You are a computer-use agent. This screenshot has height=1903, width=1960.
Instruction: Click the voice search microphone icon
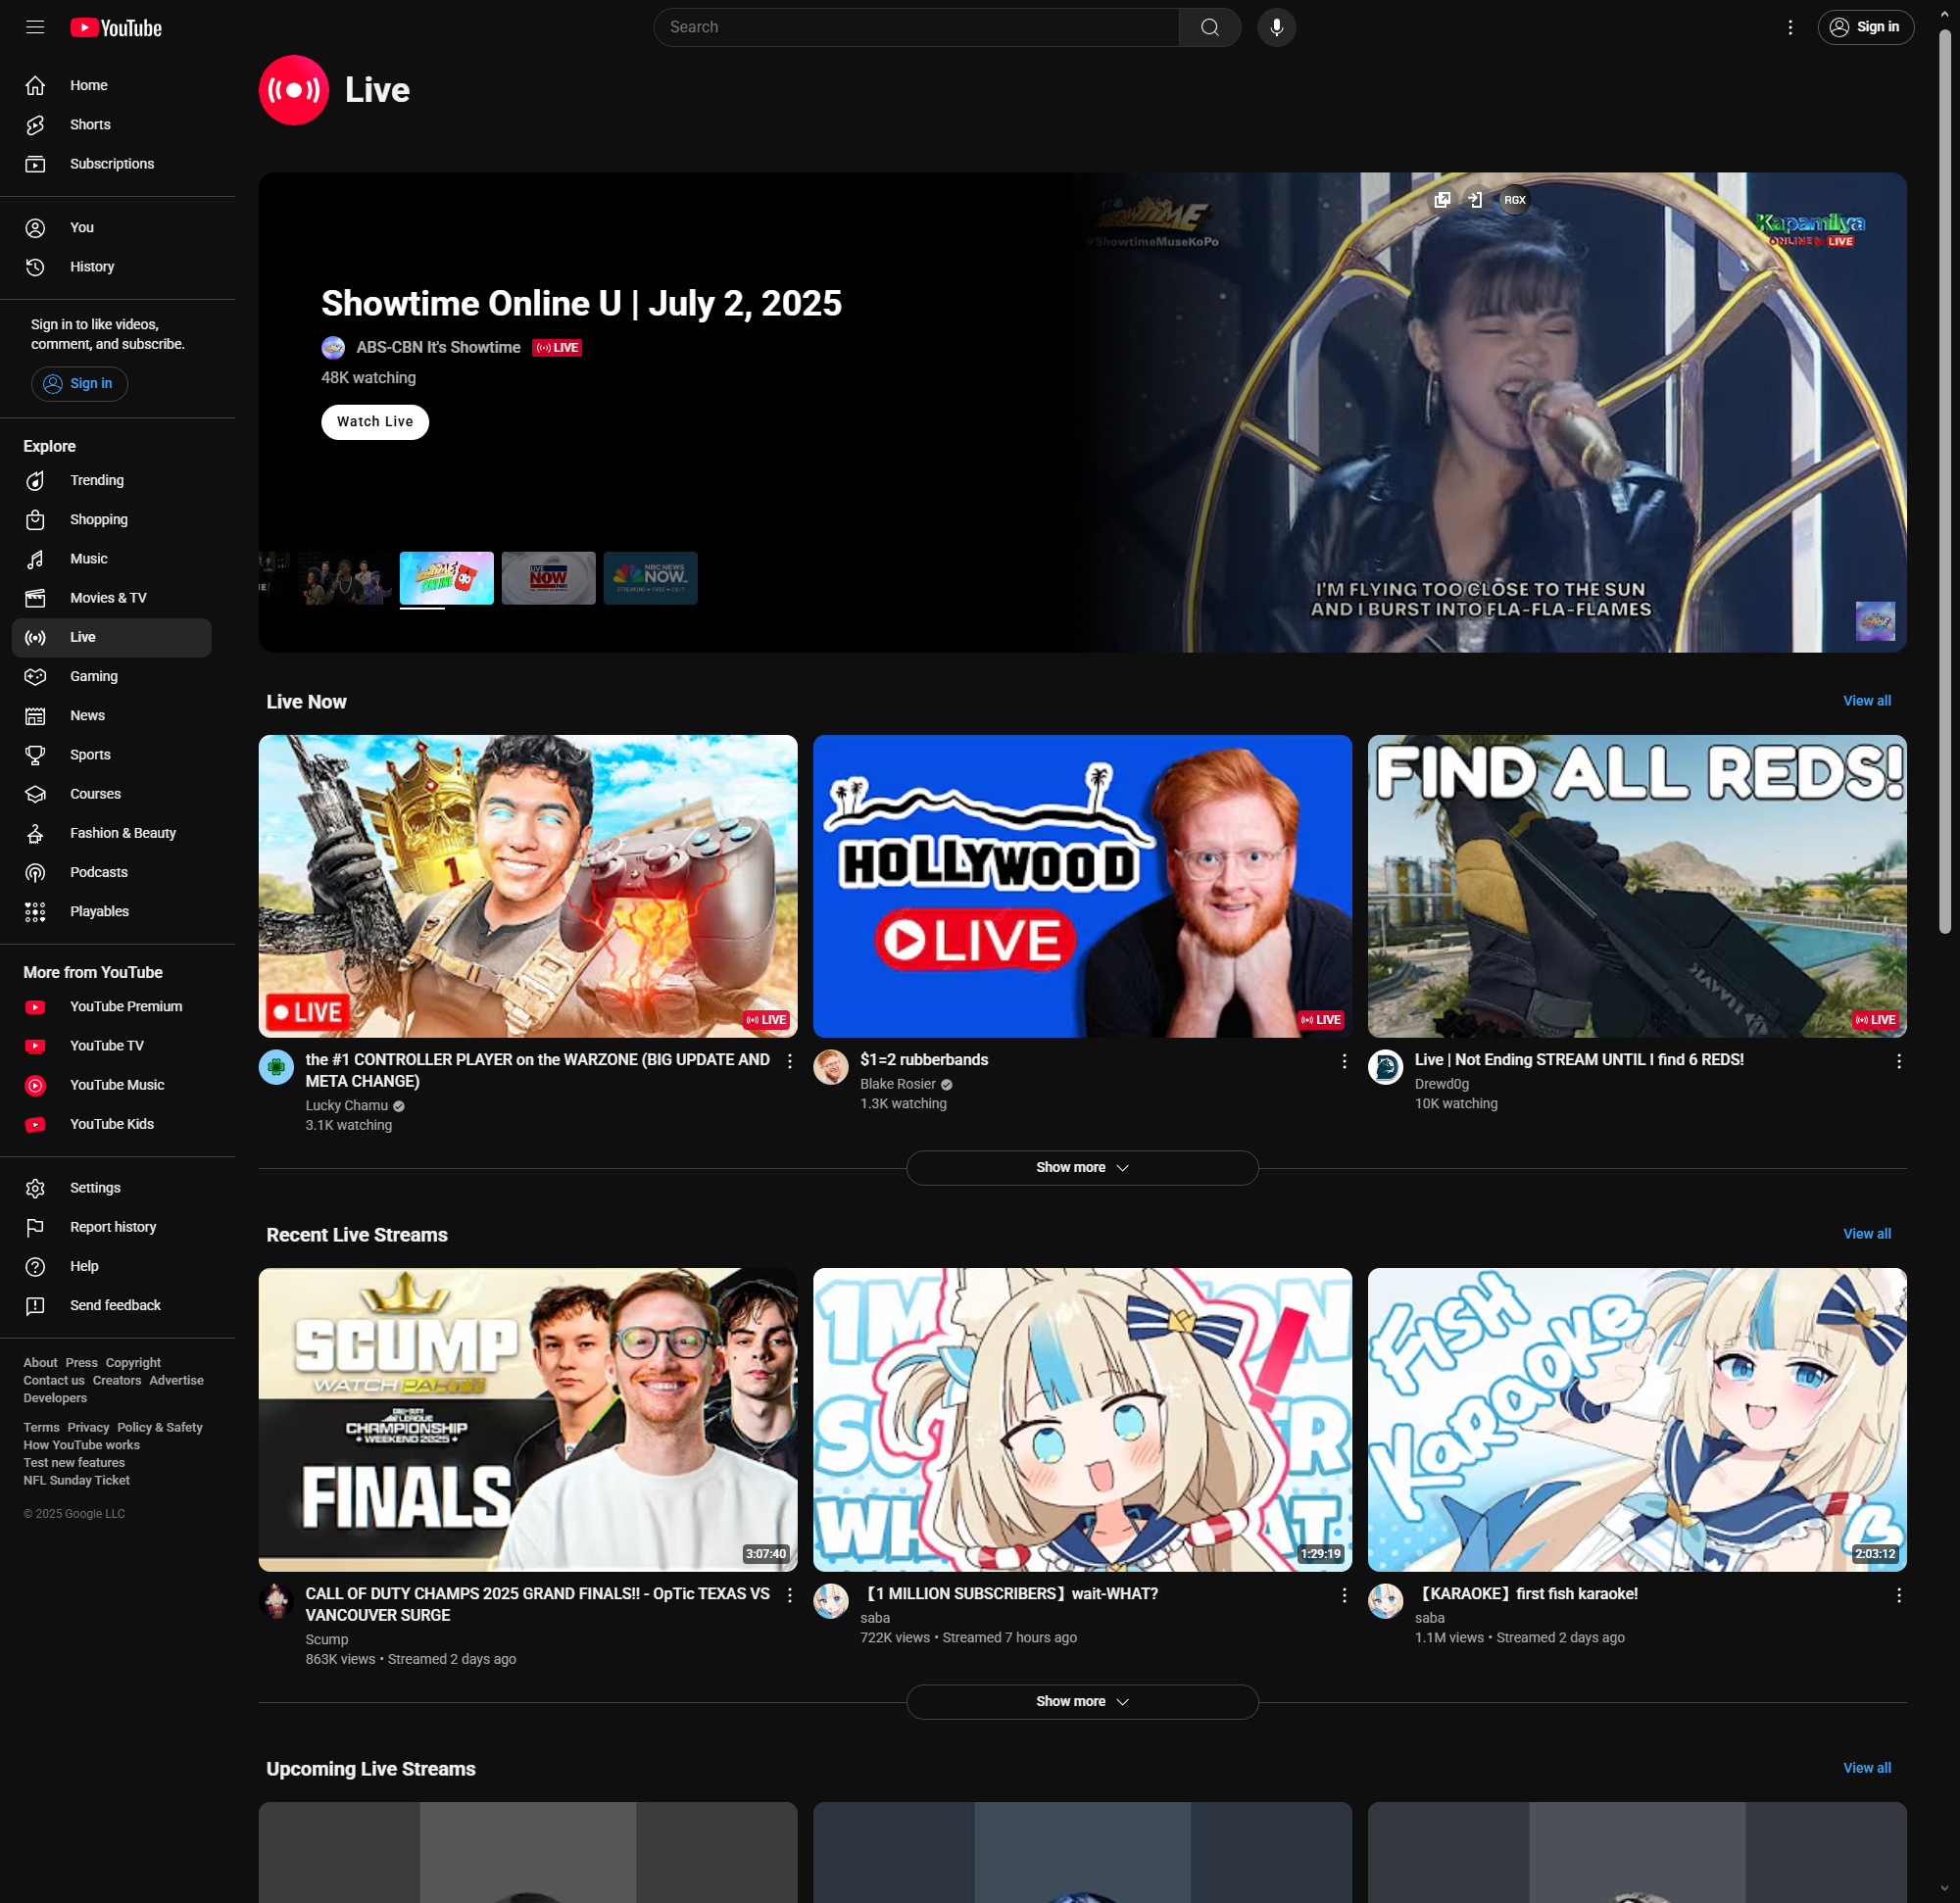[1276, 27]
